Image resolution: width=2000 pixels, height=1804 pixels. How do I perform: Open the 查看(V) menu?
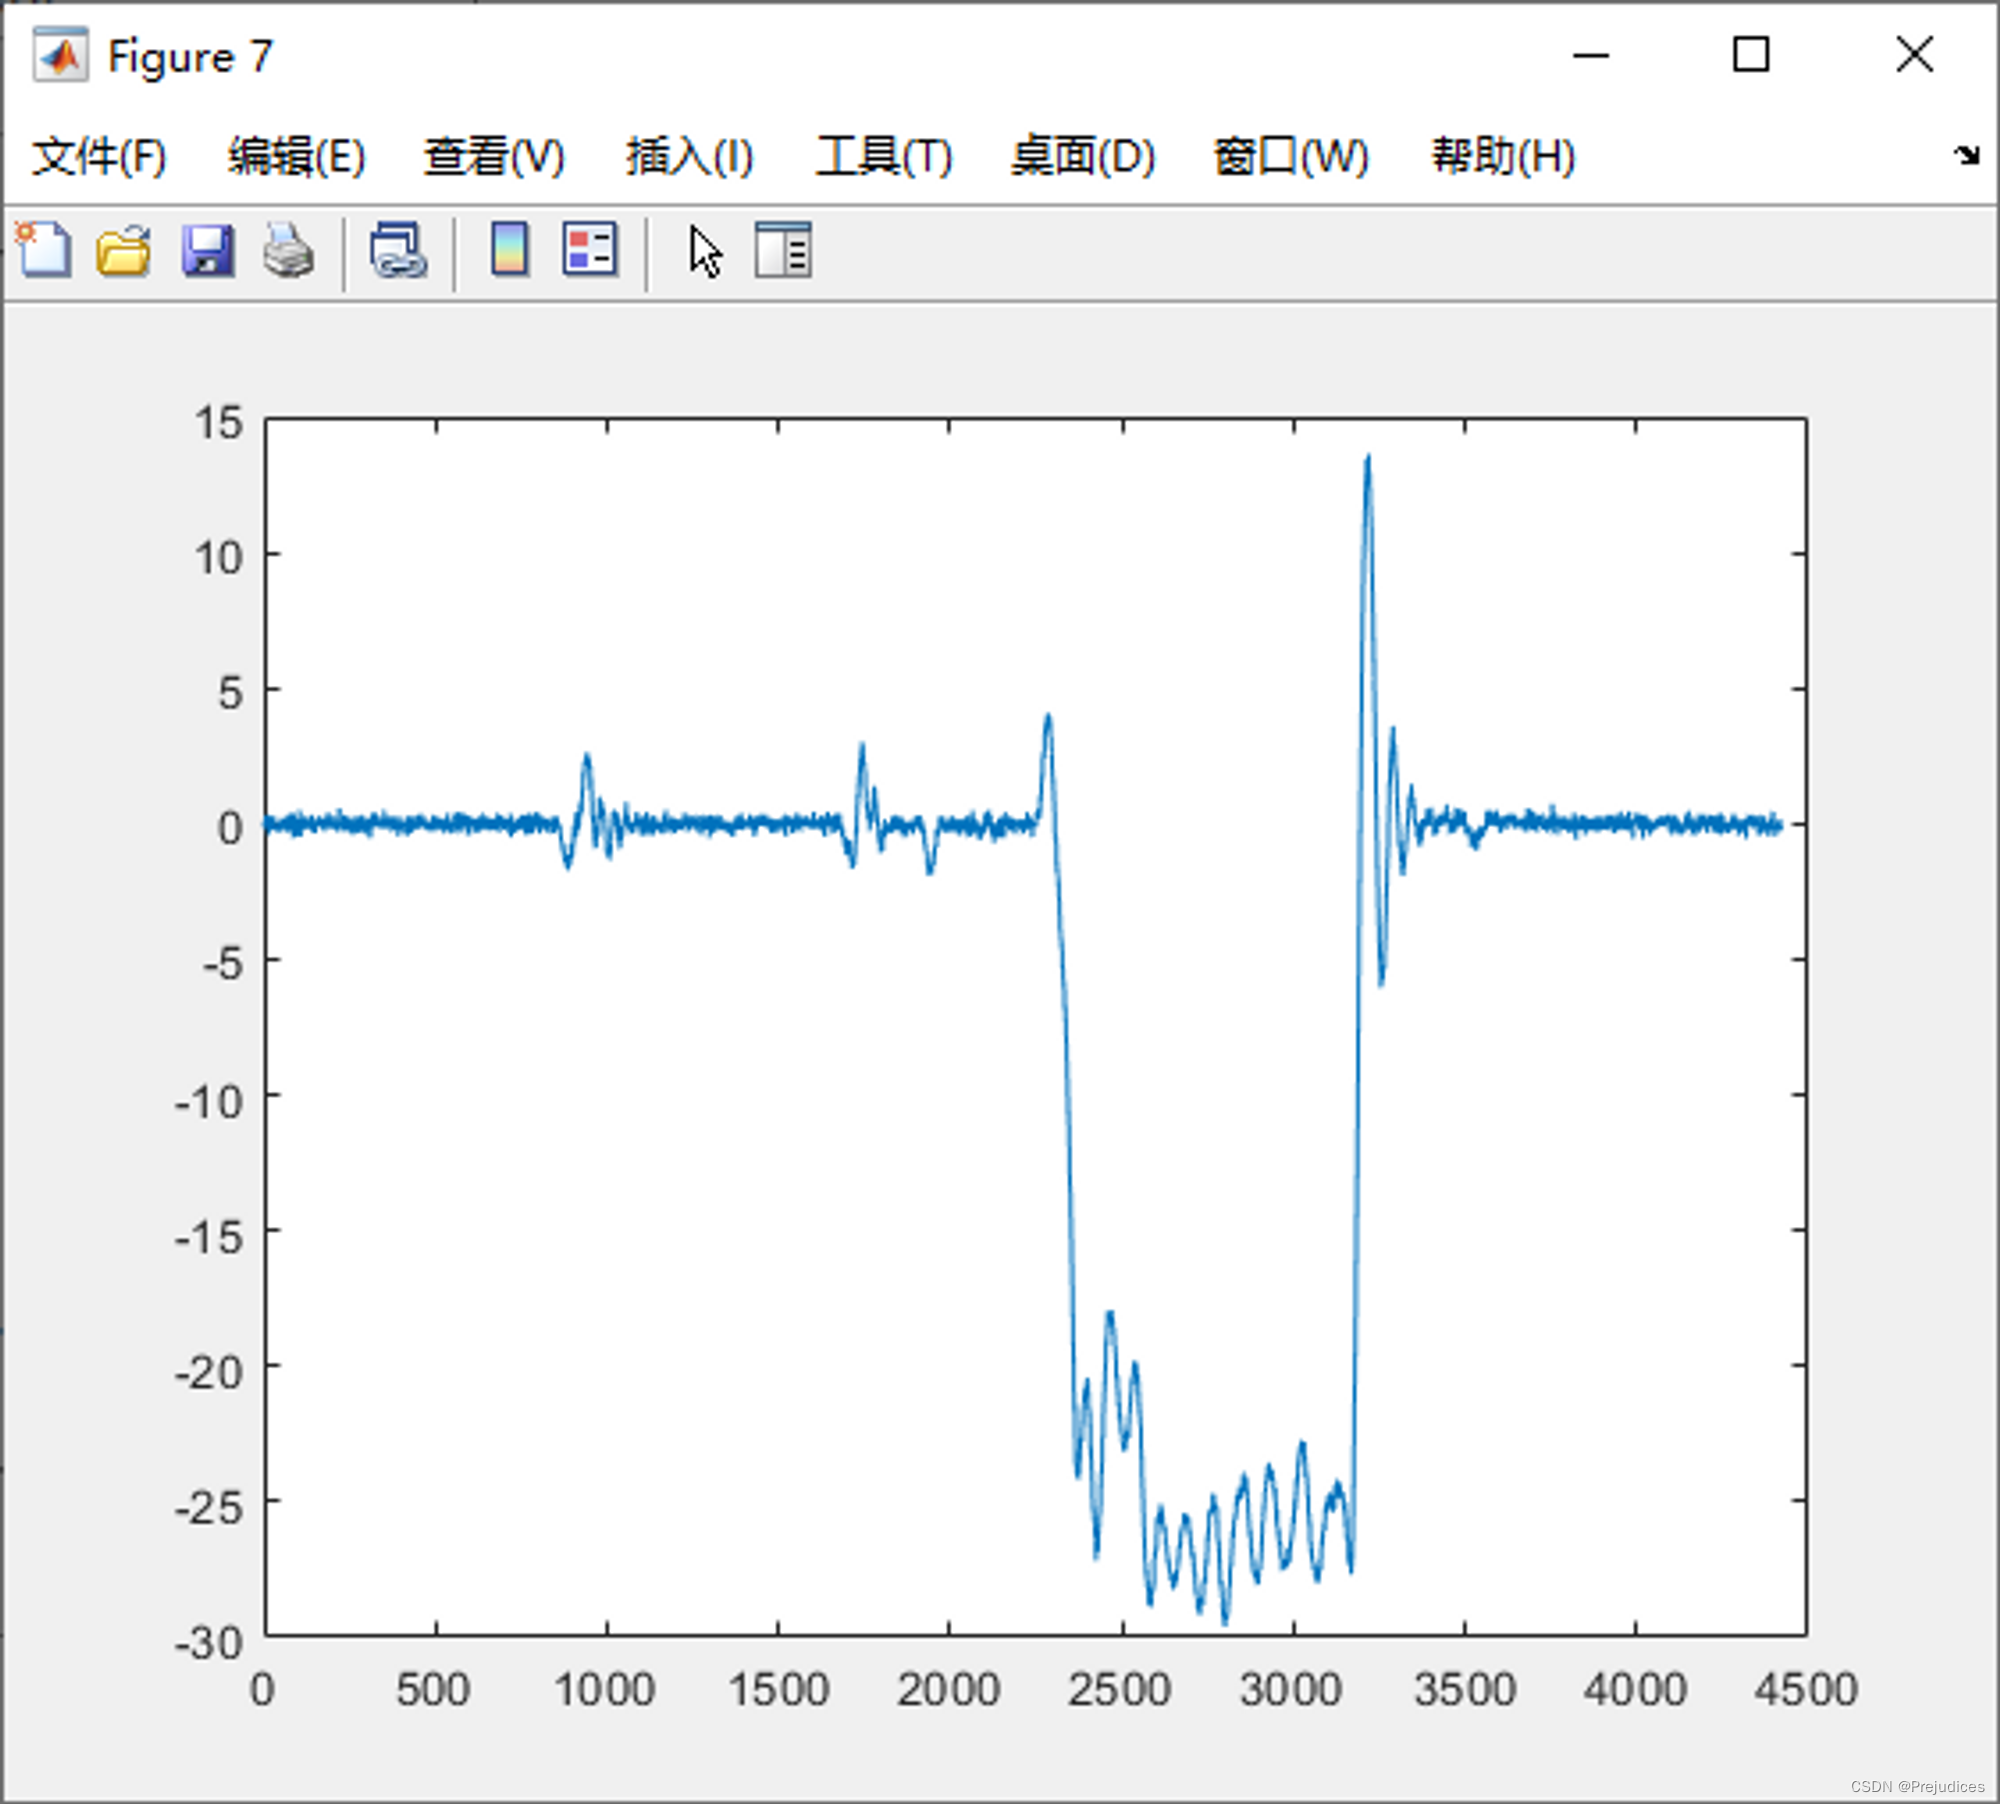[494, 157]
